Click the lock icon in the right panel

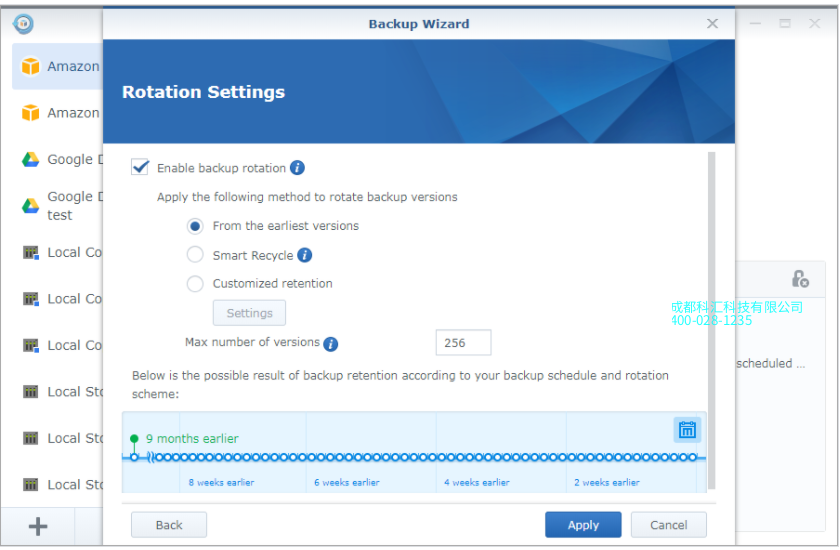[x=799, y=279]
